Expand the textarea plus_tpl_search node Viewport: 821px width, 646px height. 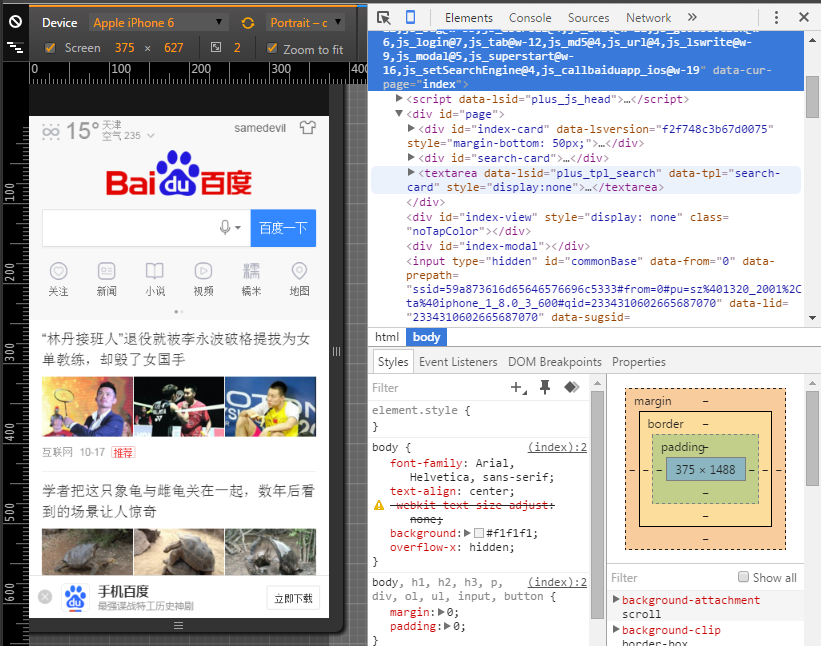pyautogui.click(x=411, y=172)
